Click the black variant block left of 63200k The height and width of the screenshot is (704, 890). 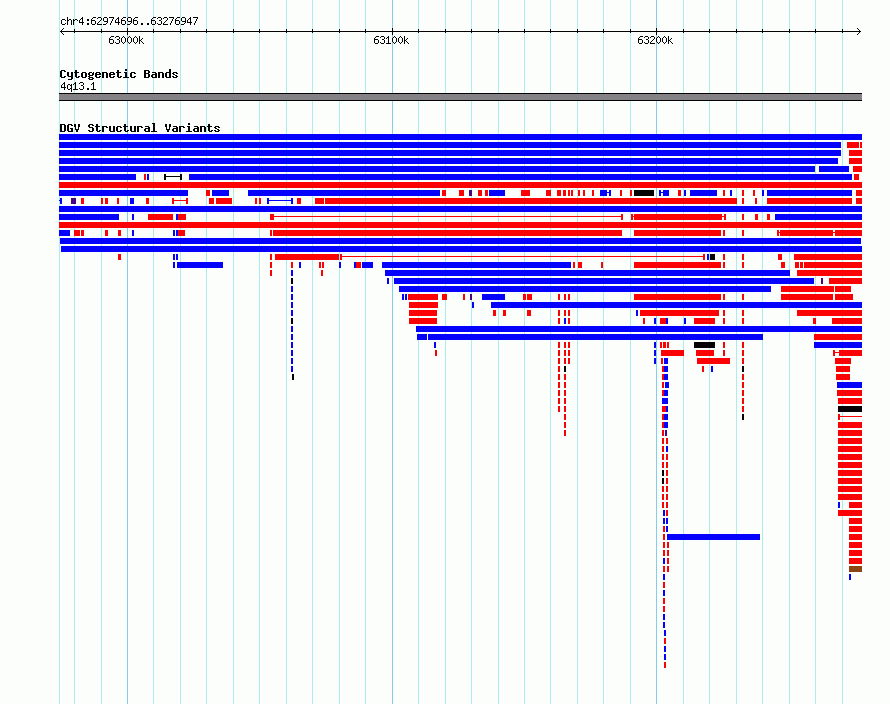point(644,193)
